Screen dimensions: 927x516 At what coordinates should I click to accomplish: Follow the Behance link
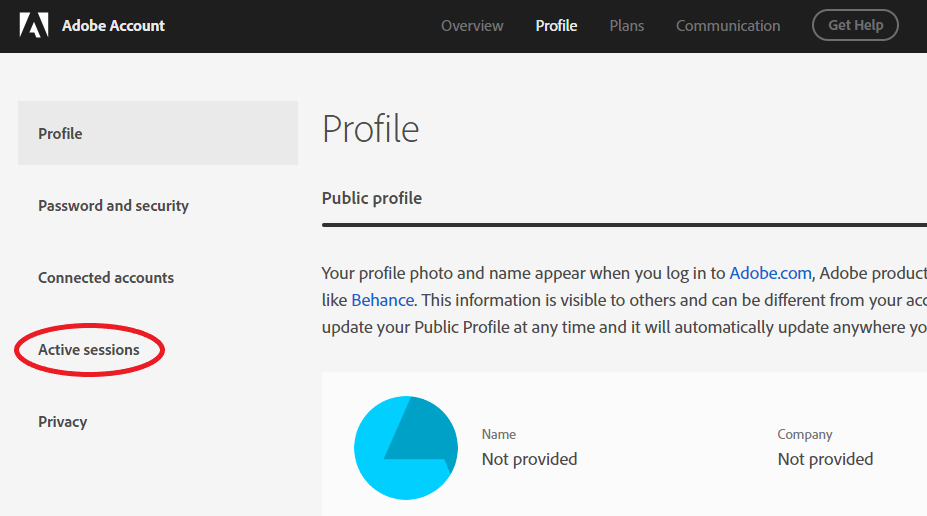coord(383,300)
